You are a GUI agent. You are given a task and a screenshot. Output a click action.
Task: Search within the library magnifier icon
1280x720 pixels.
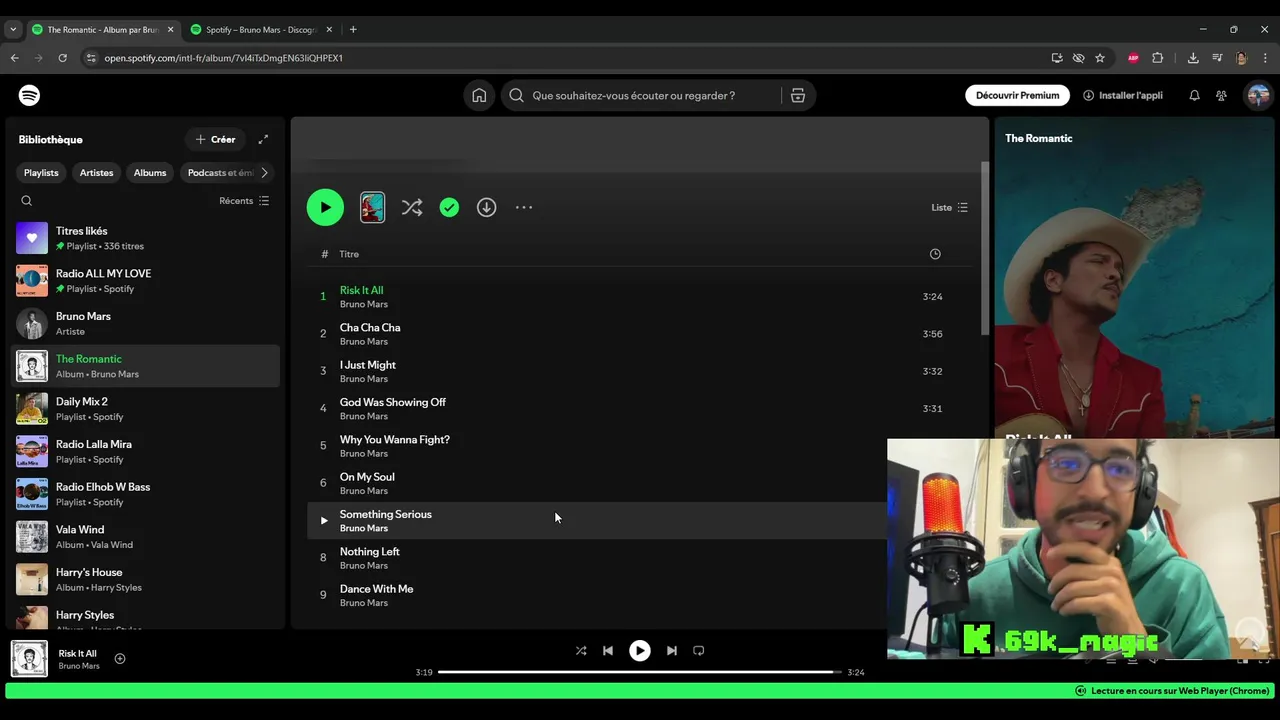click(x=27, y=201)
